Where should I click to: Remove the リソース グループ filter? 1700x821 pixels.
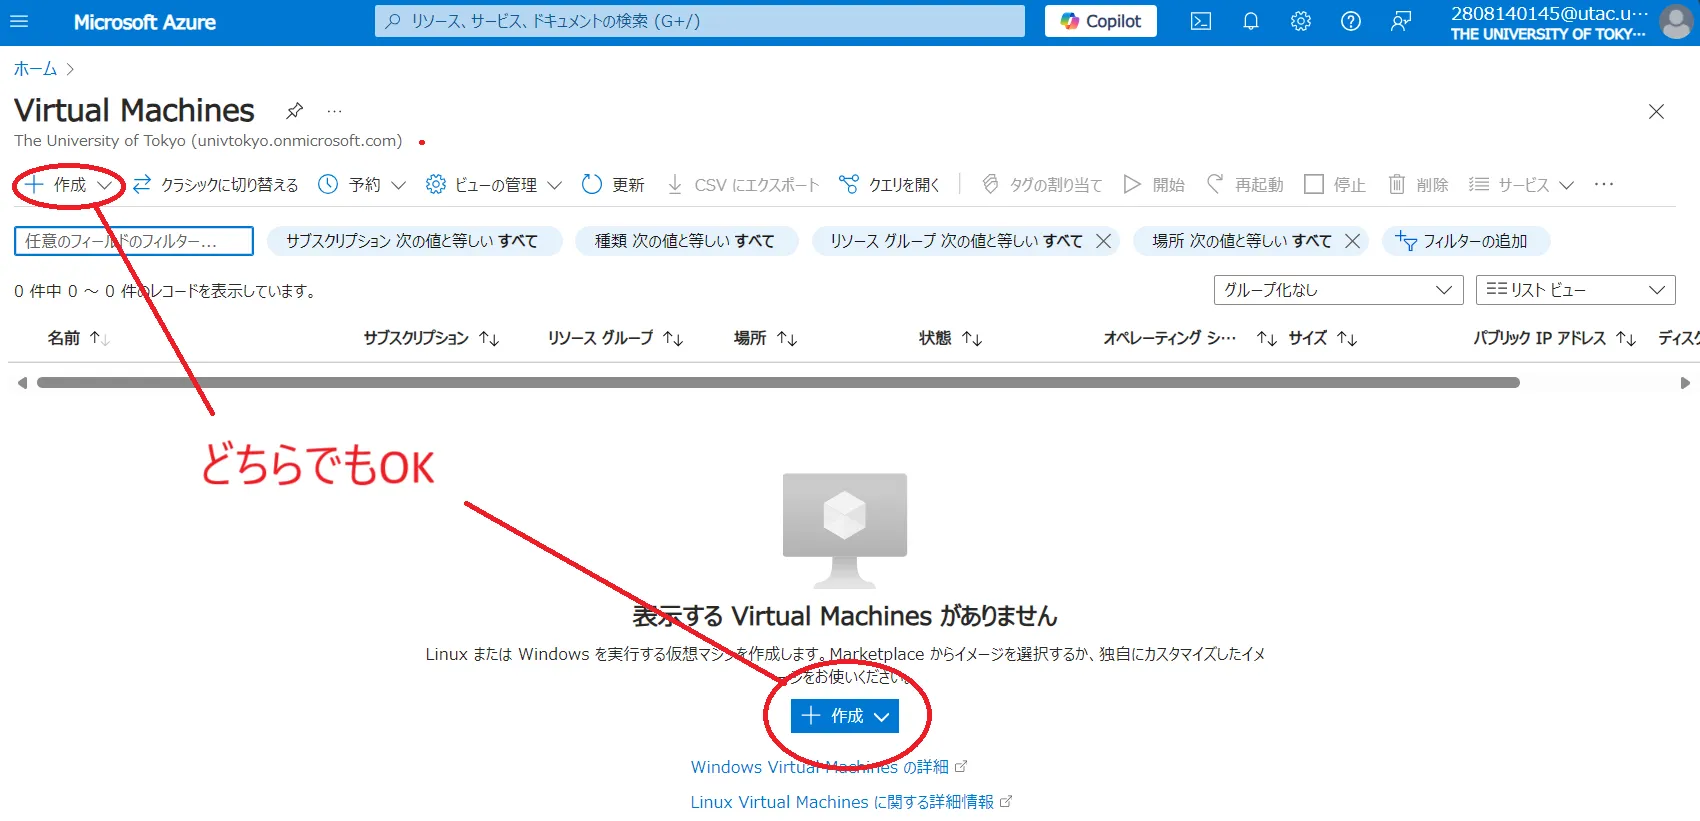[x=1104, y=241]
